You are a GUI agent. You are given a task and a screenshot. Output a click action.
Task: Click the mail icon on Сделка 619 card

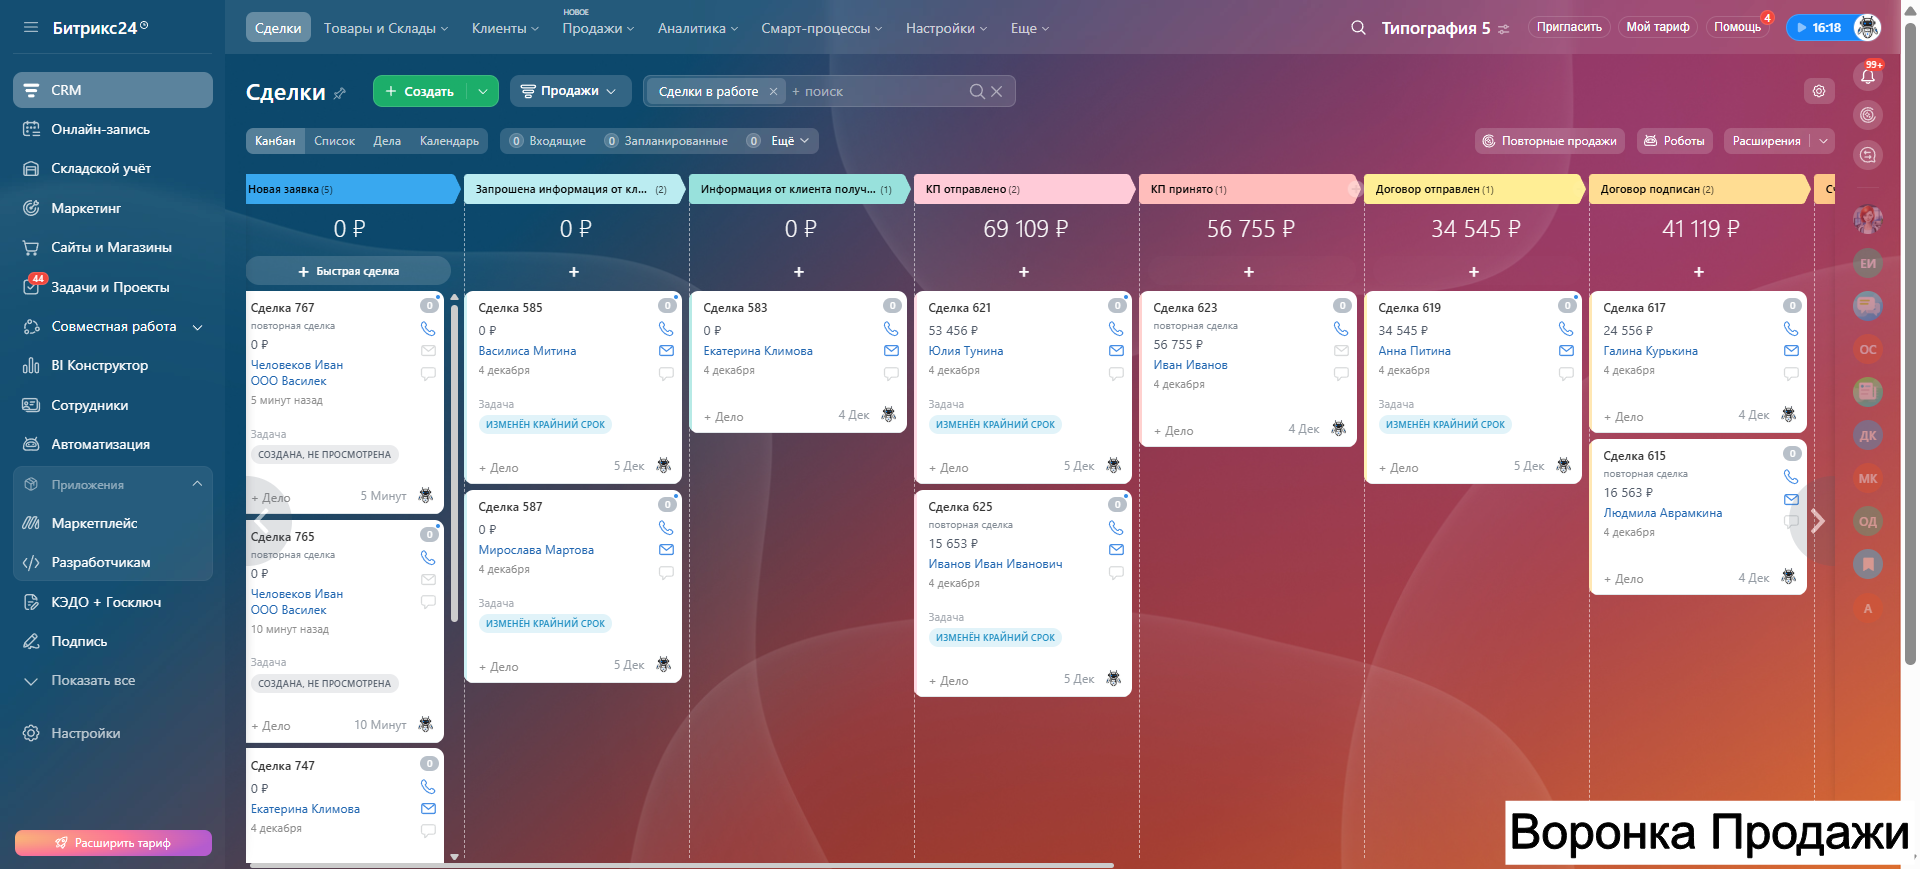pyautogui.click(x=1566, y=351)
